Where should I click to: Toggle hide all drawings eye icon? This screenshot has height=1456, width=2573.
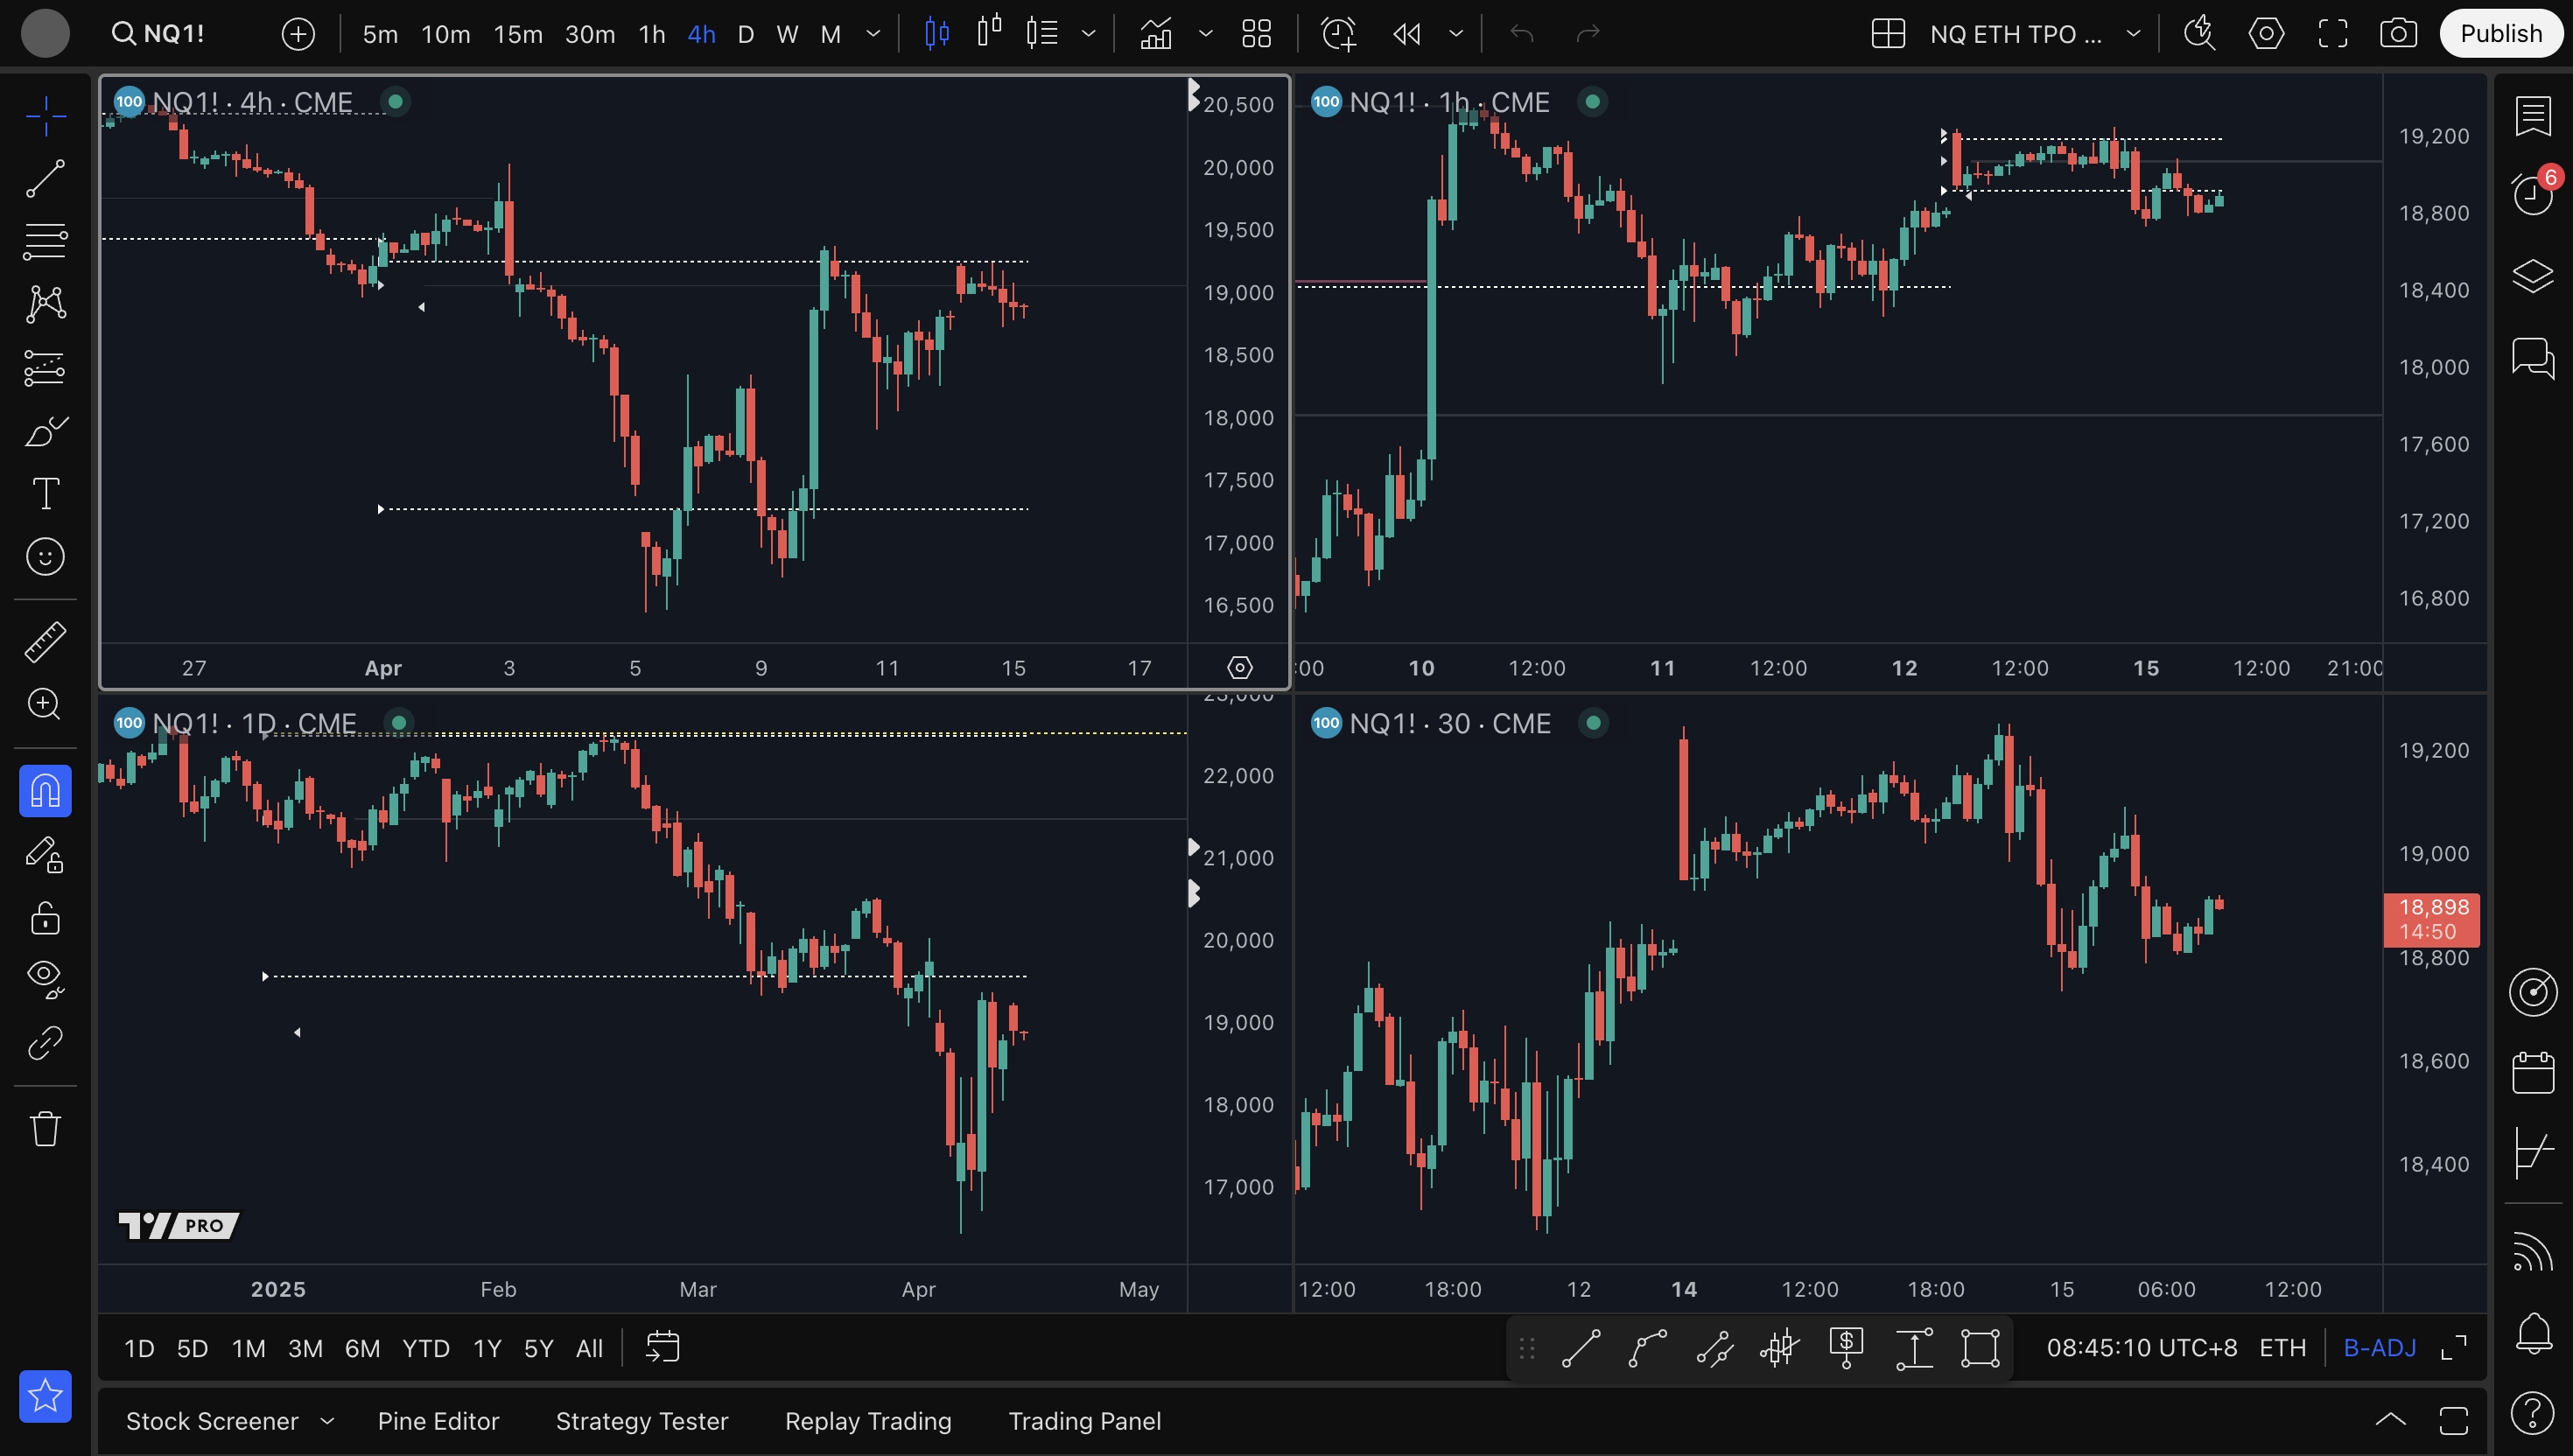click(45, 978)
